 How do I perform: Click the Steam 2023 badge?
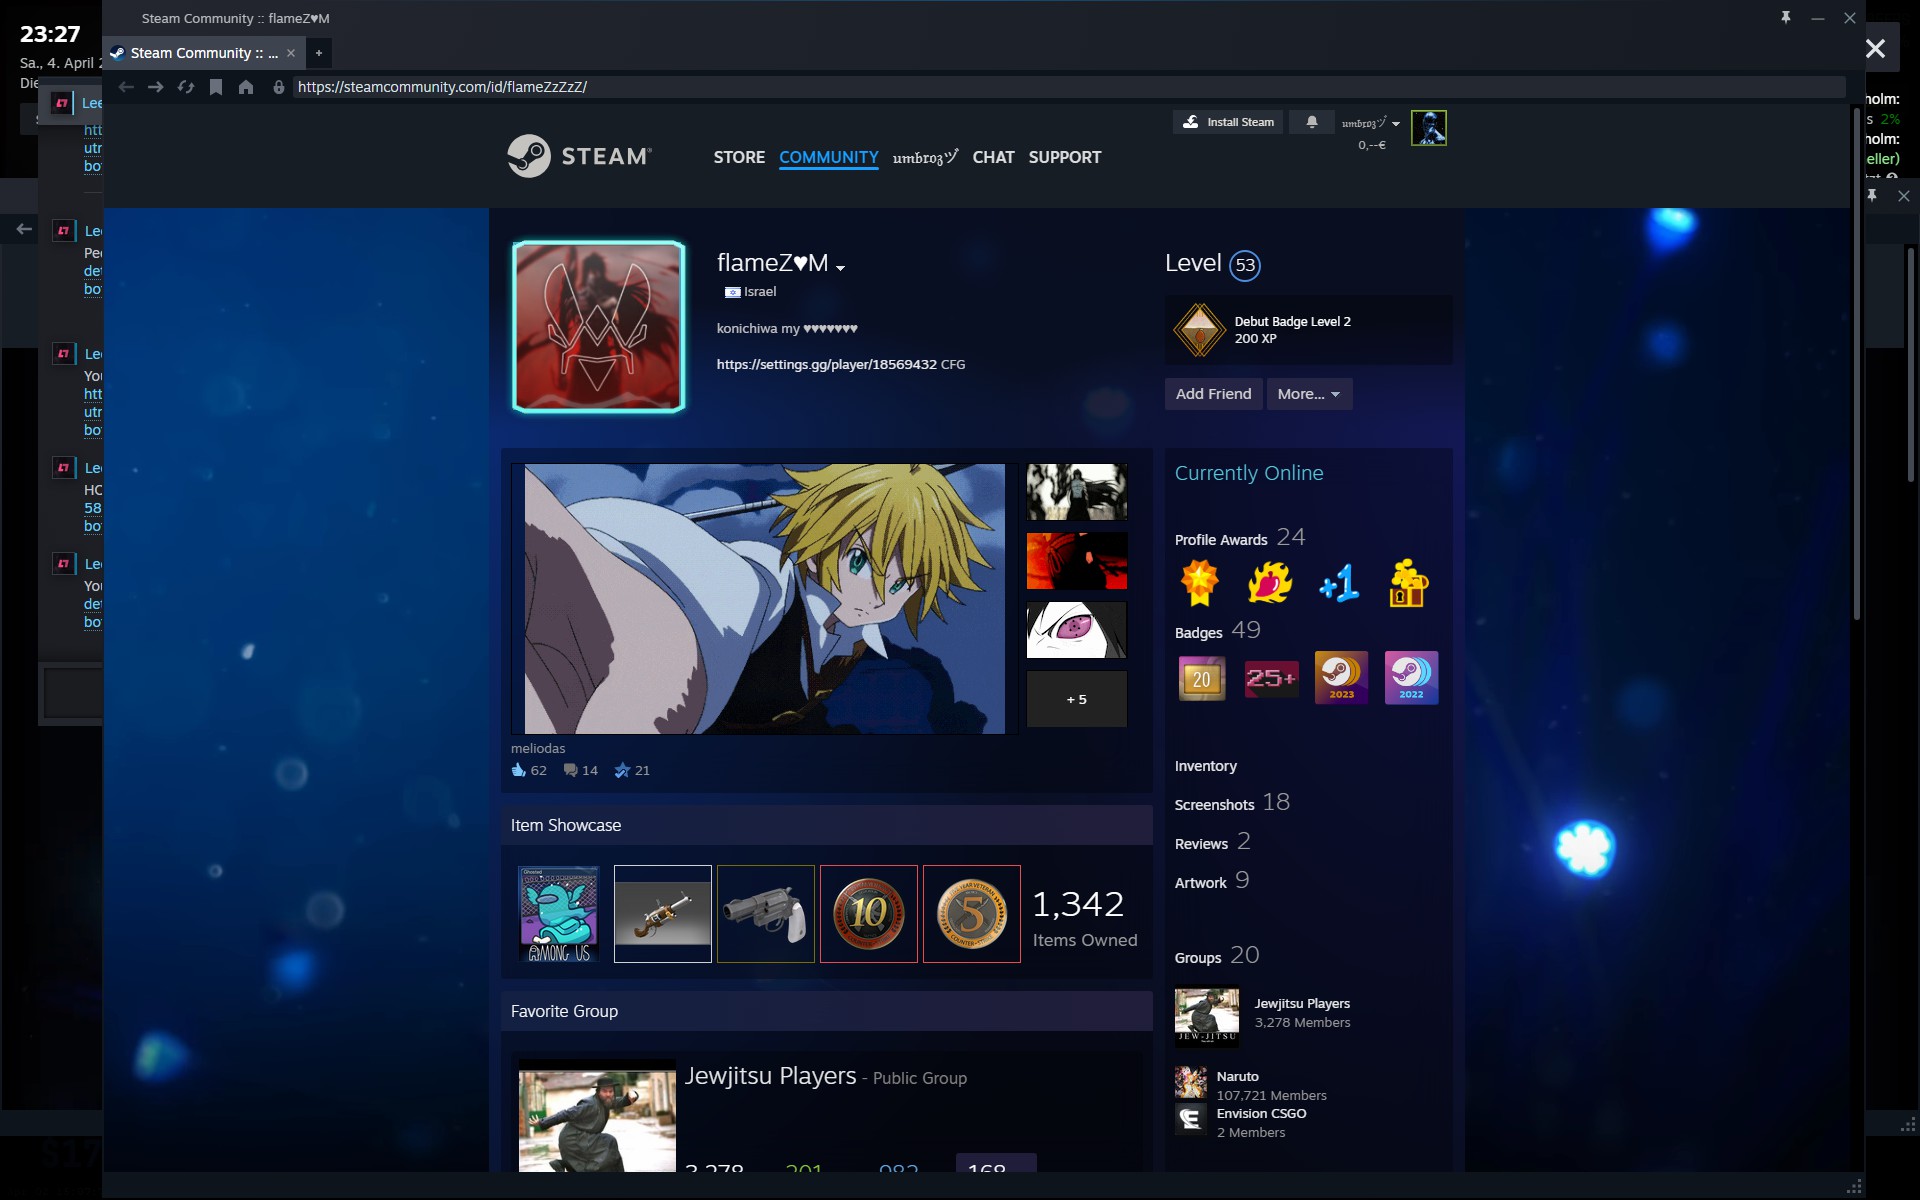tap(1341, 678)
